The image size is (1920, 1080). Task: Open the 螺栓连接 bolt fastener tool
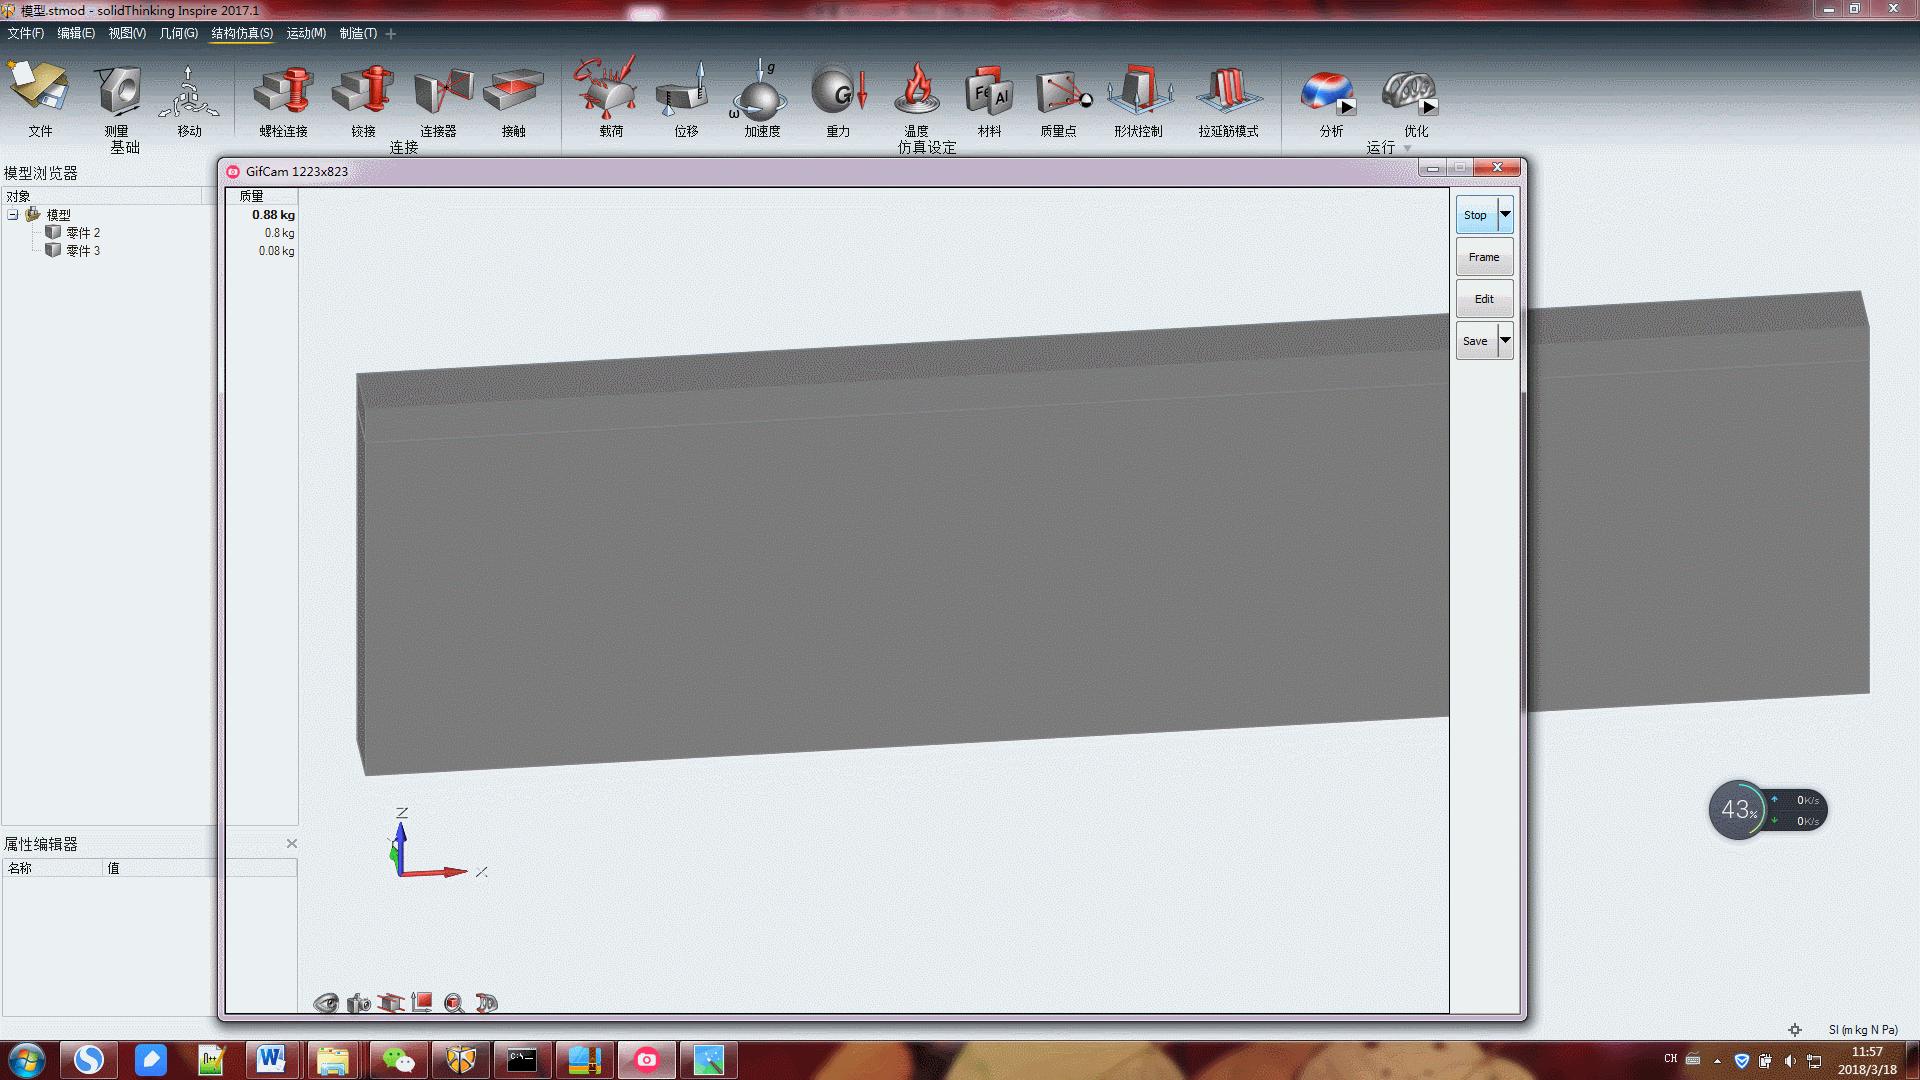pos(283,91)
